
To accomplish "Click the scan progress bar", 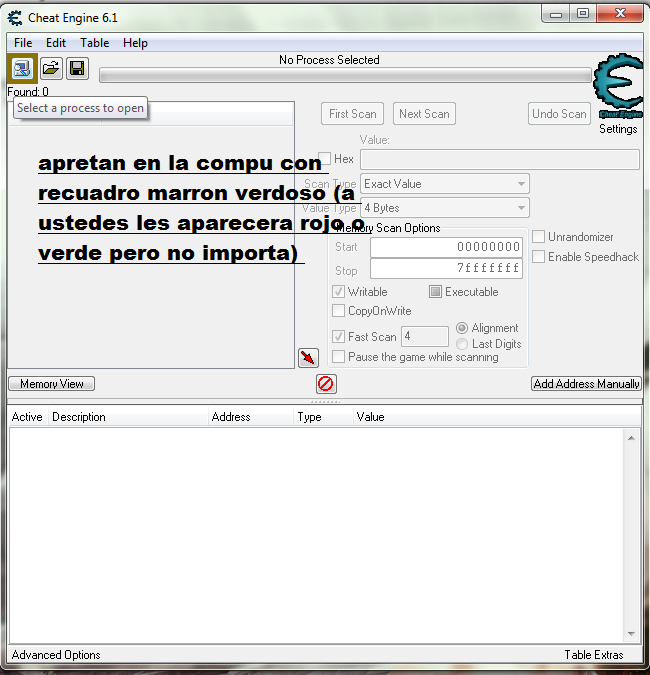I will point(345,75).
